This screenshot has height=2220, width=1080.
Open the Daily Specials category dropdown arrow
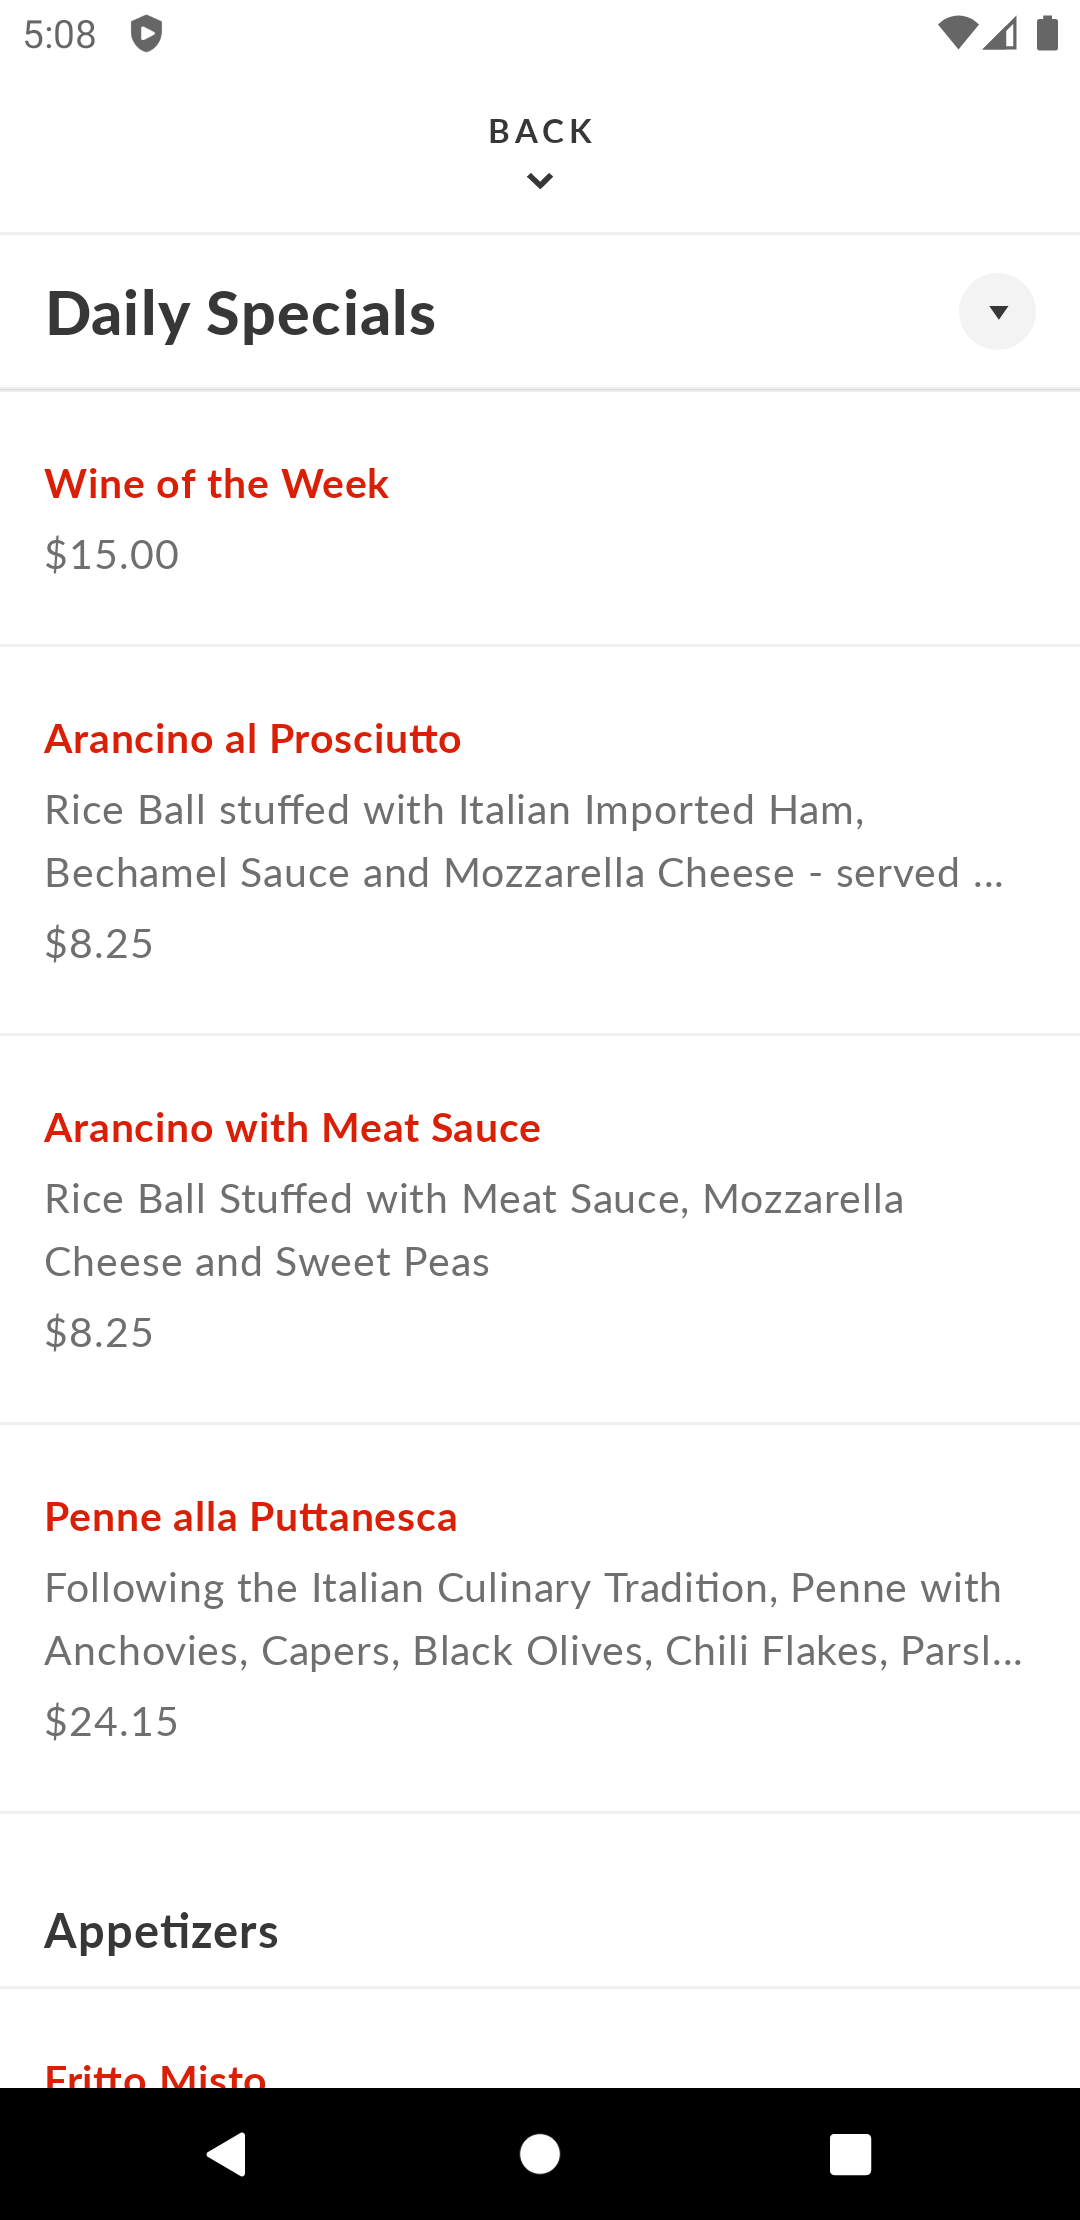[997, 312]
